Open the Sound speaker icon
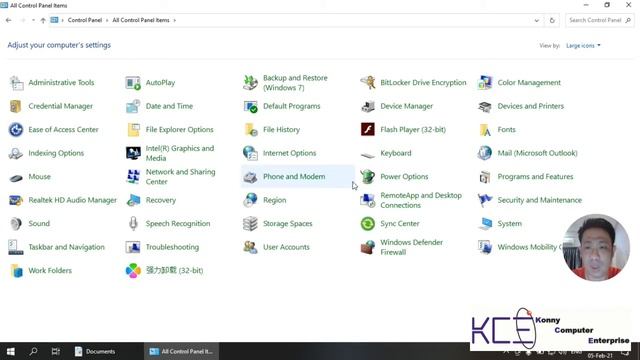 [16, 224]
